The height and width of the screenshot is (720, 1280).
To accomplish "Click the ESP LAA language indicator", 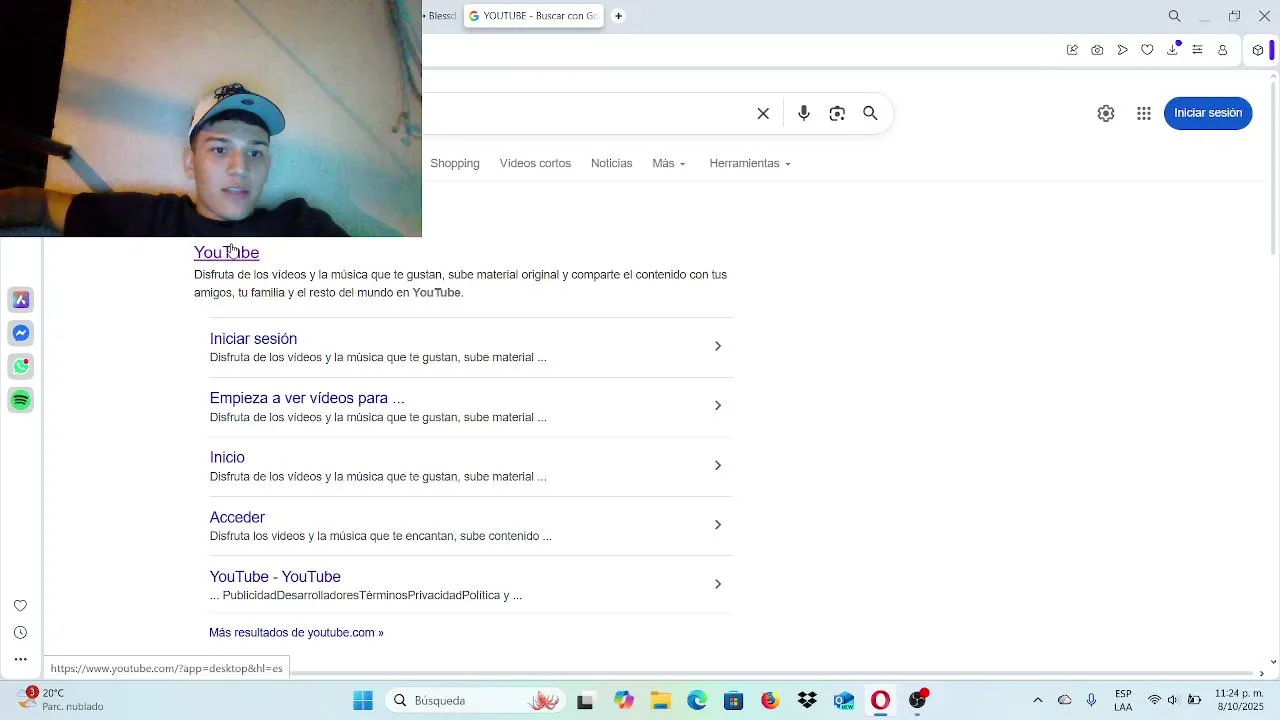I will [x=1123, y=700].
